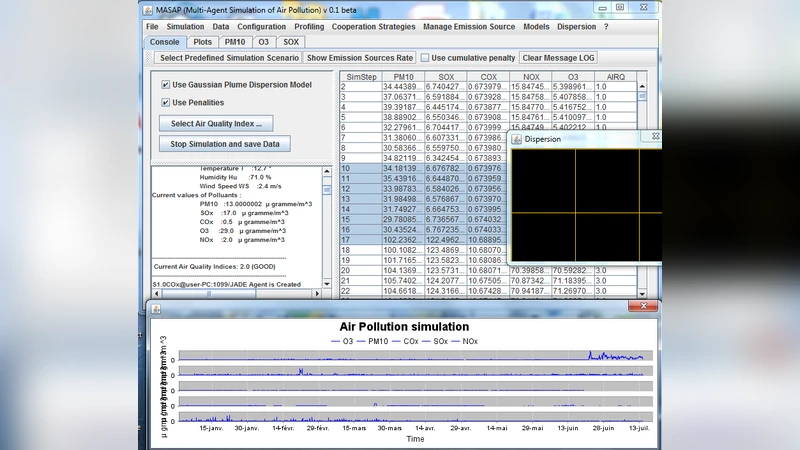Click the MASAP Java icon in title bar
This screenshot has width=800, height=450.
[146, 10]
